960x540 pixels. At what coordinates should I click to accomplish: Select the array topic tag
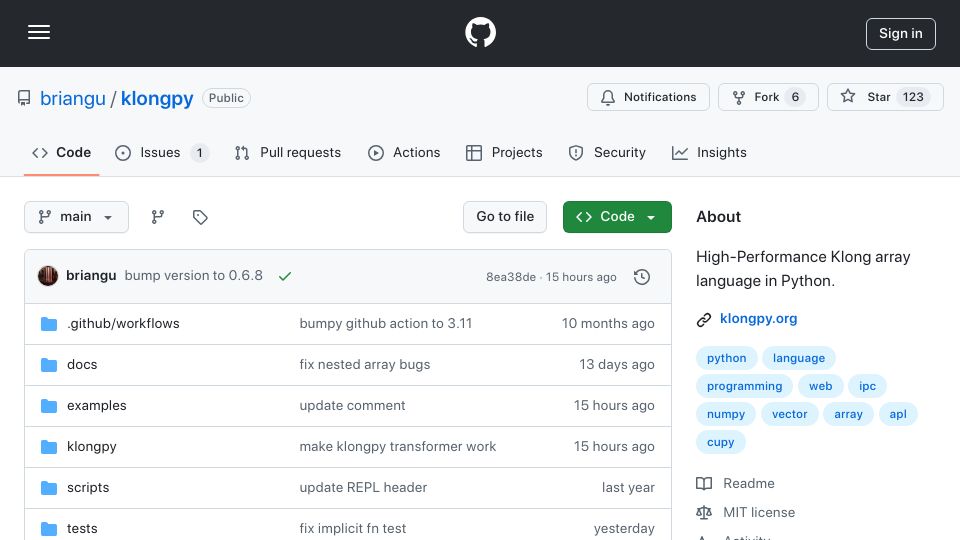[x=849, y=414]
